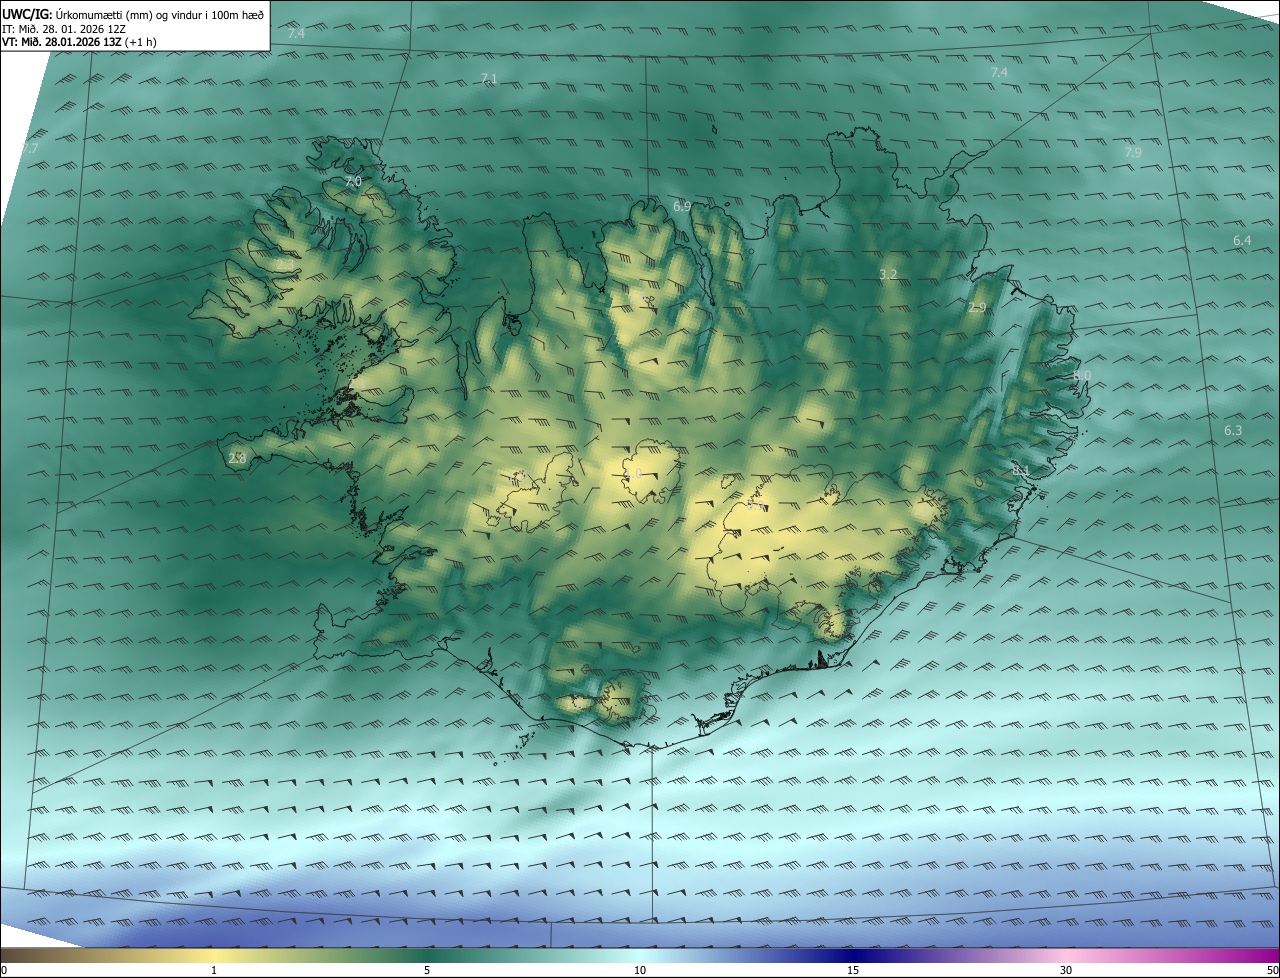Click the 6.3 value label on the map

pos(1233,431)
